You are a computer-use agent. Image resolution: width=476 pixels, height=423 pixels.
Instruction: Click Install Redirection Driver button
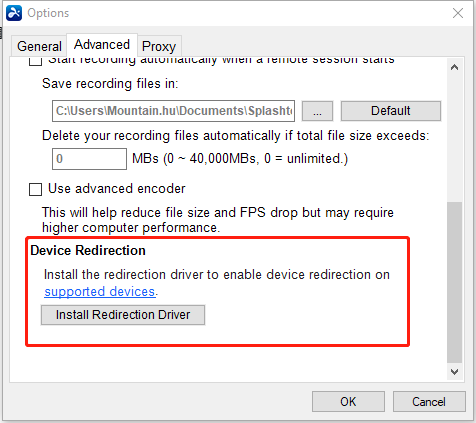coord(123,315)
